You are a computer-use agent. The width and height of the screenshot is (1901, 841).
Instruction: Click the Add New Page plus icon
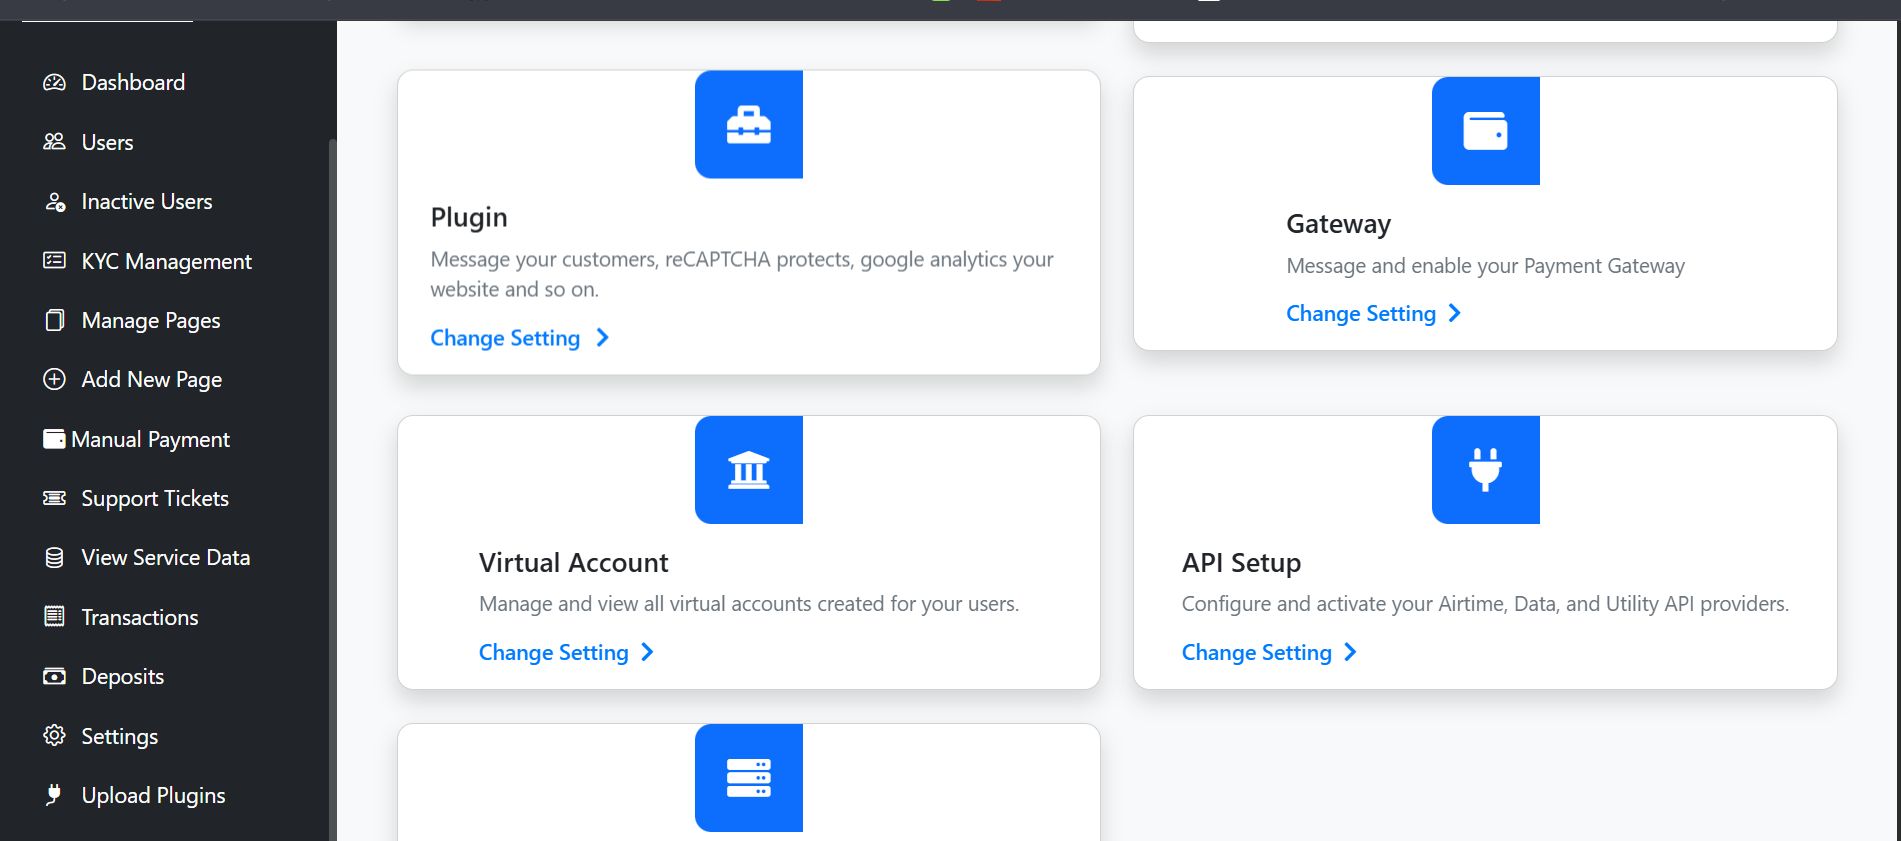tap(54, 380)
